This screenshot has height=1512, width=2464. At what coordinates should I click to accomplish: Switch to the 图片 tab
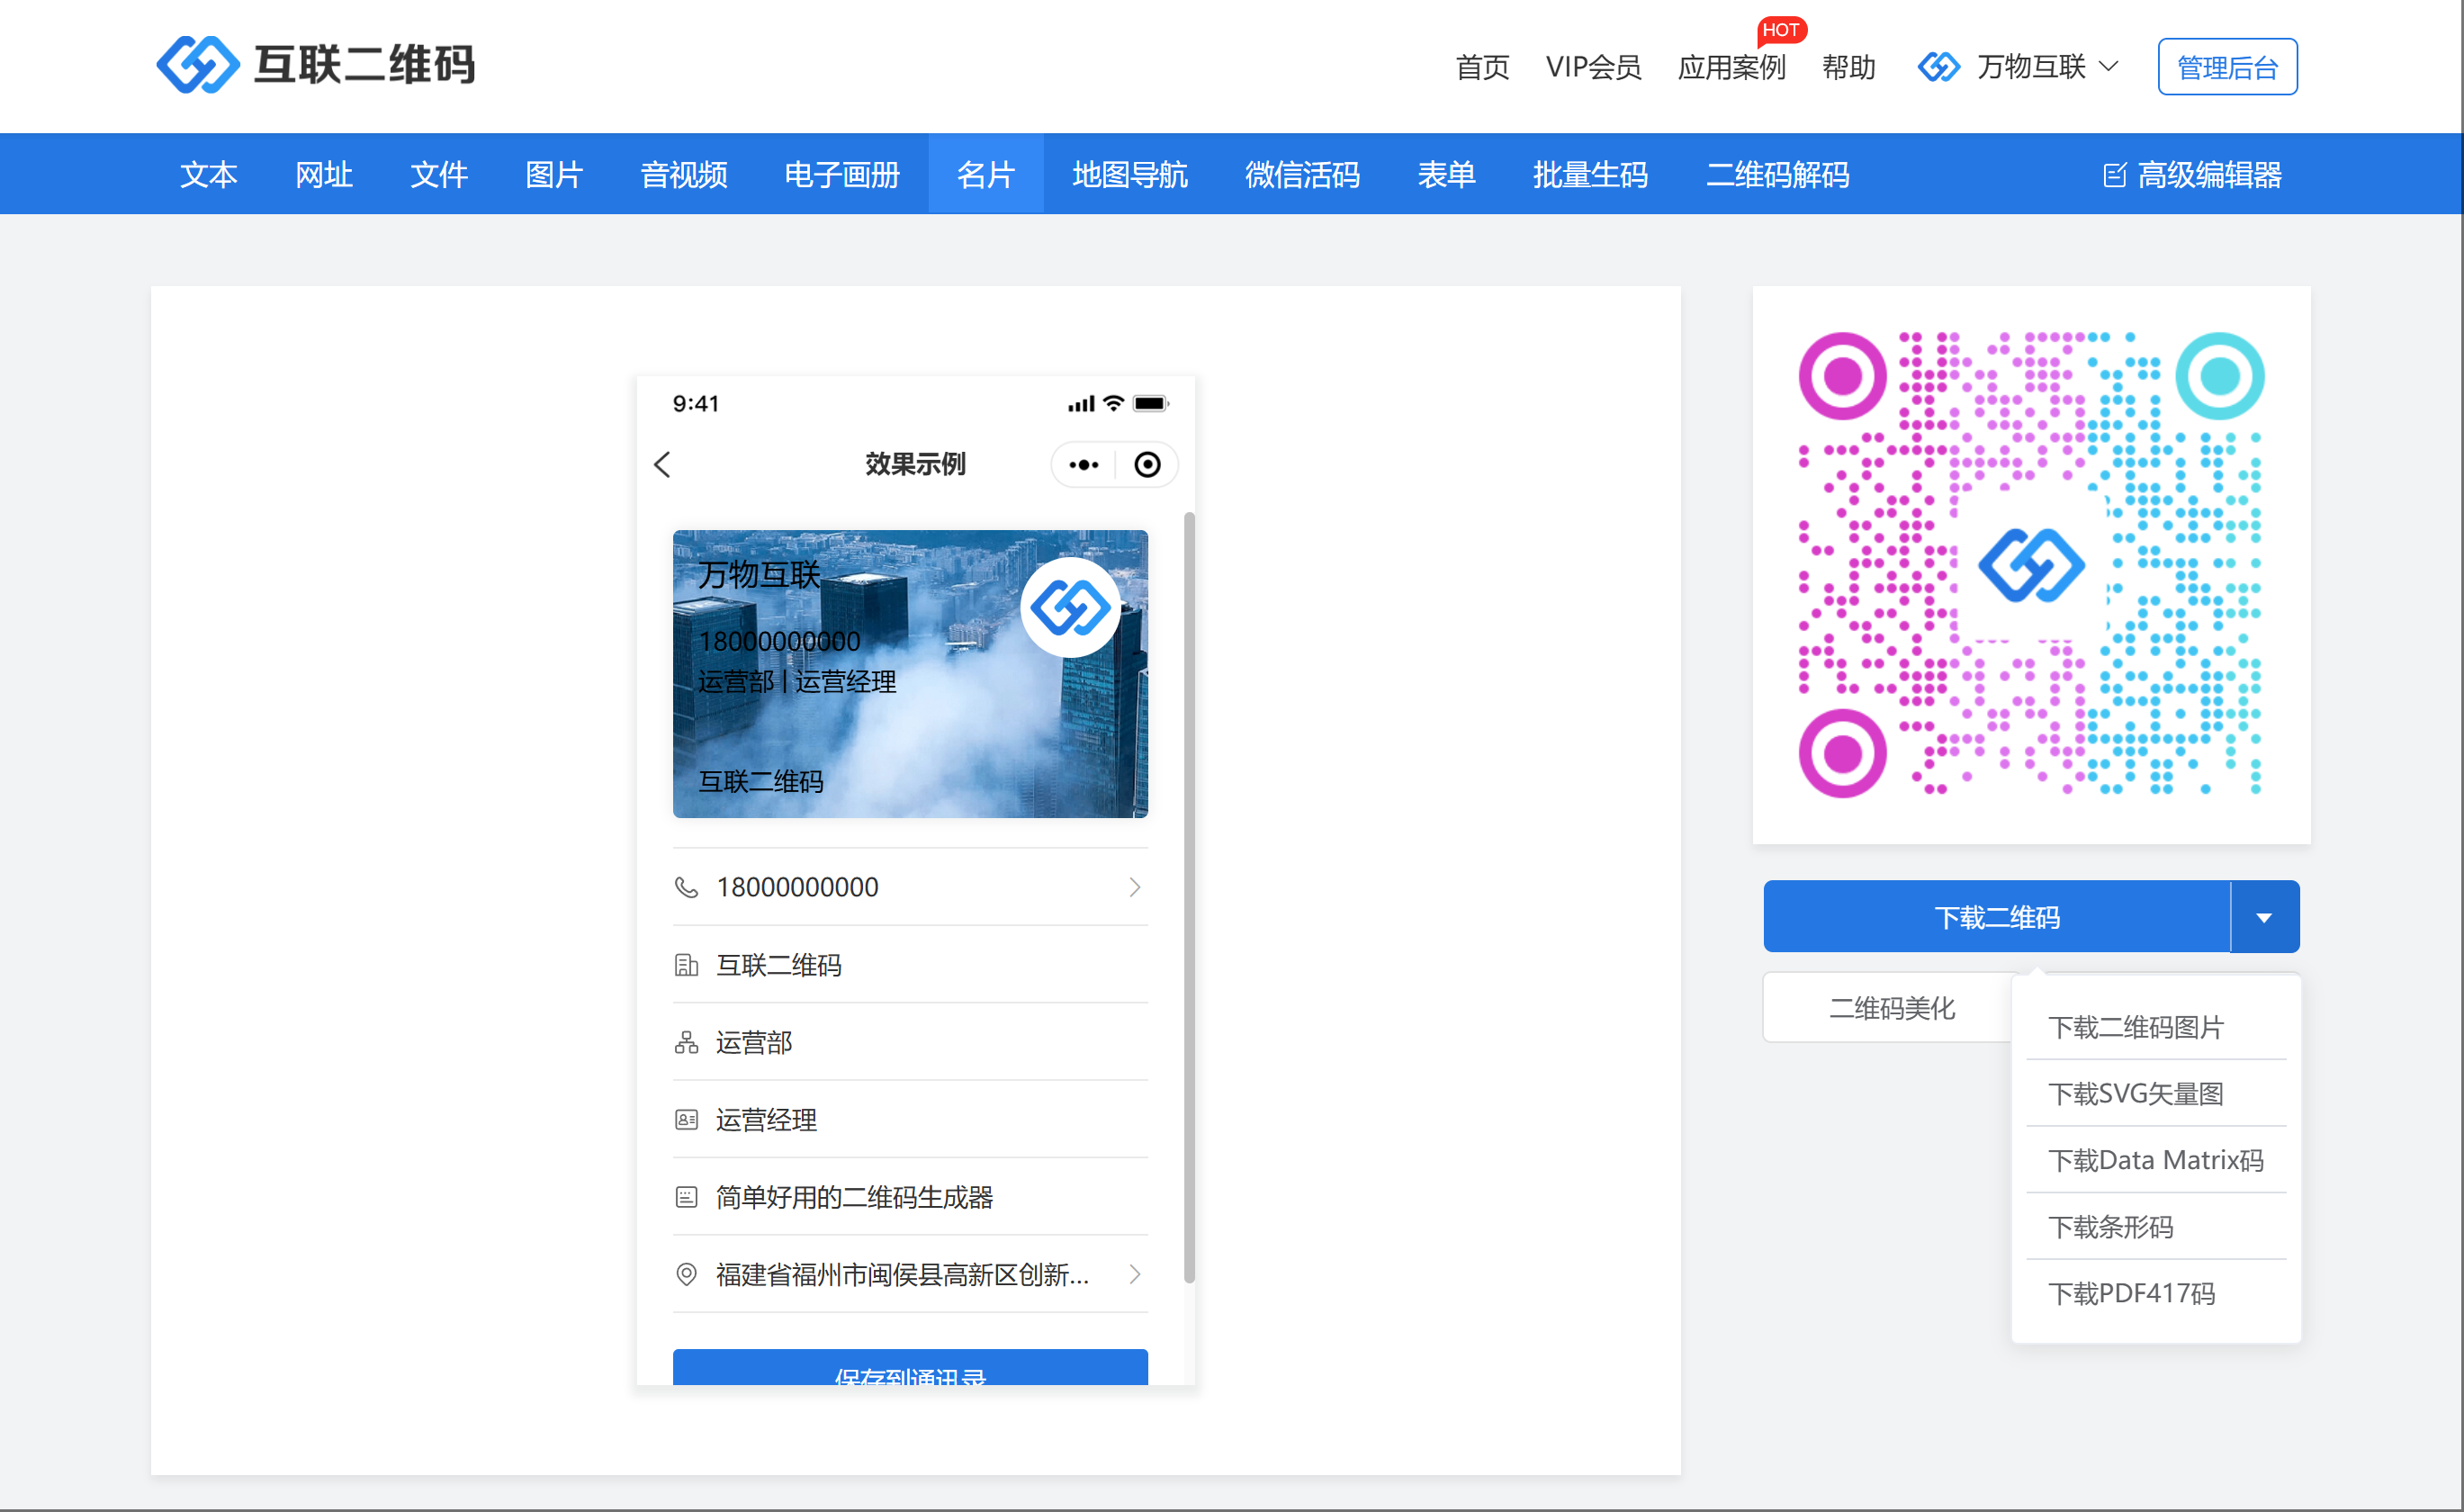tap(554, 174)
